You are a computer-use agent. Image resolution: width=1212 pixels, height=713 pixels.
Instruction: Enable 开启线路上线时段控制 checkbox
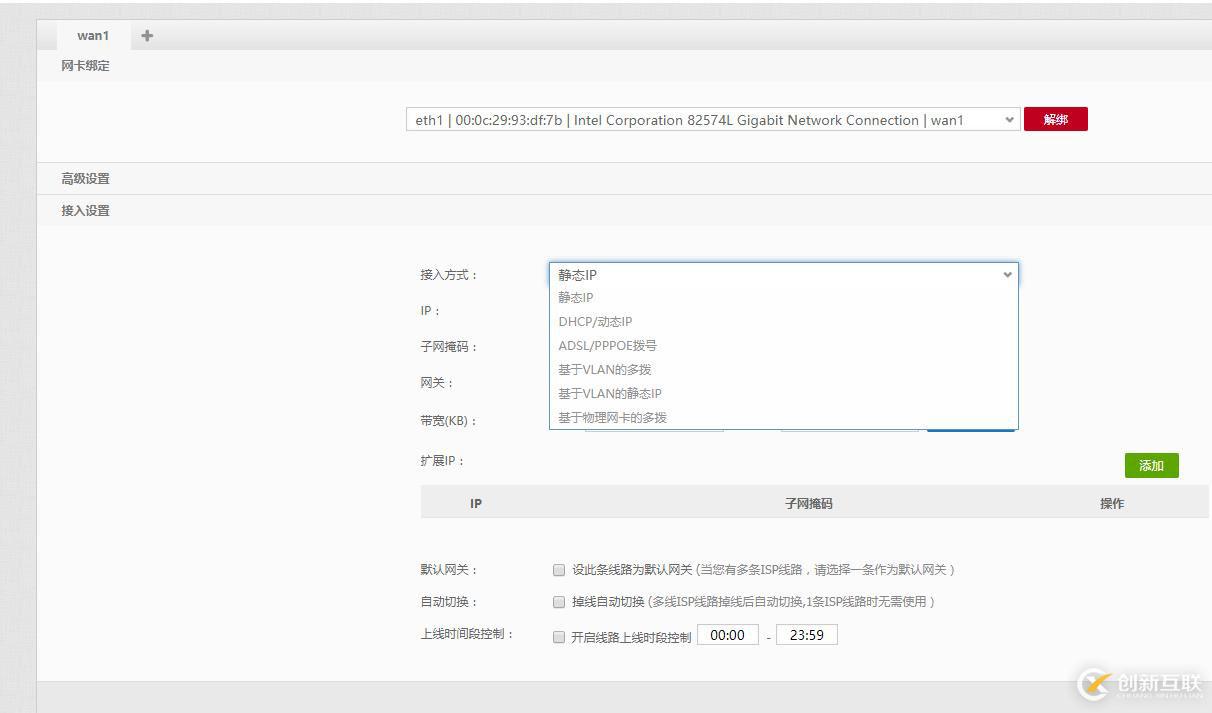pos(559,634)
